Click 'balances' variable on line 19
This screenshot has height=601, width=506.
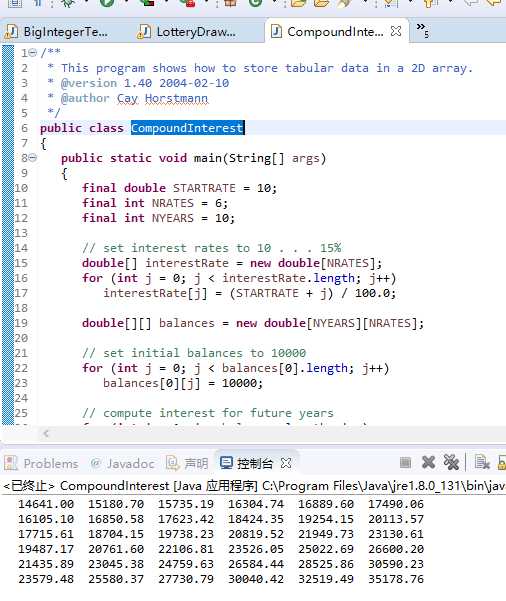click(x=187, y=323)
